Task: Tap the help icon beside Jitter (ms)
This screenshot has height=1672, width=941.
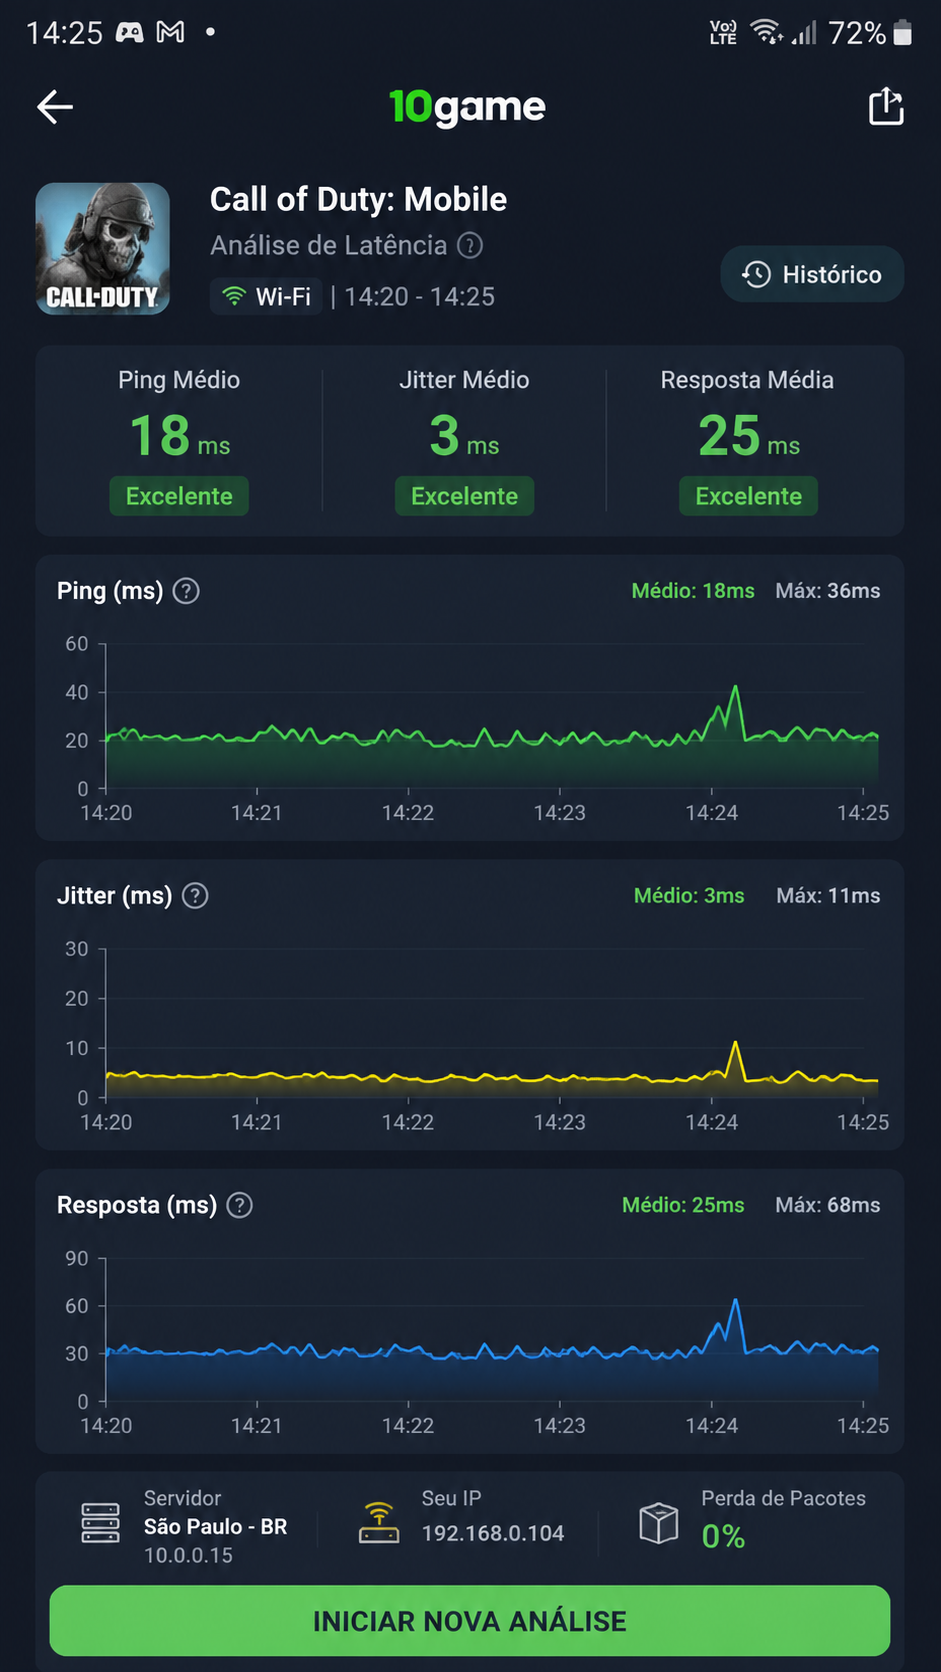Action: click(x=196, y=896)
